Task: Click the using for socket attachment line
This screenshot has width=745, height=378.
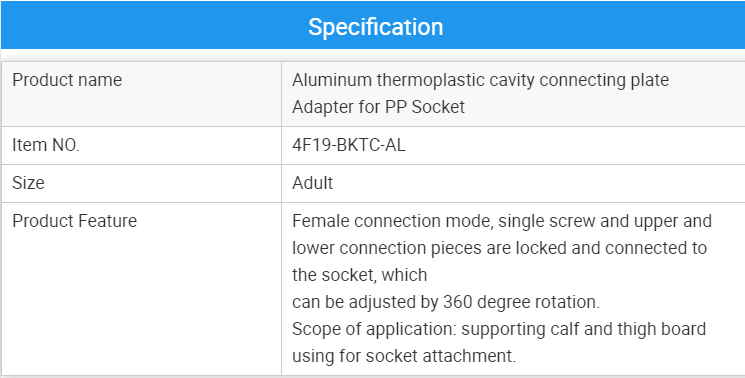Action: click(404, 356)
